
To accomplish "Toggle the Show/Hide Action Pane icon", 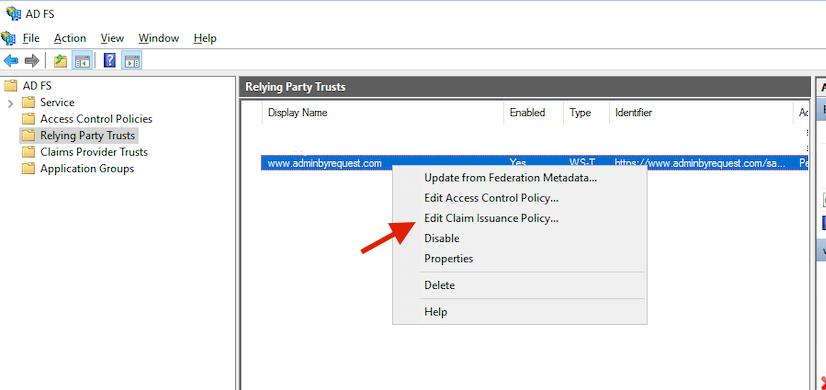I will (131, 61).
